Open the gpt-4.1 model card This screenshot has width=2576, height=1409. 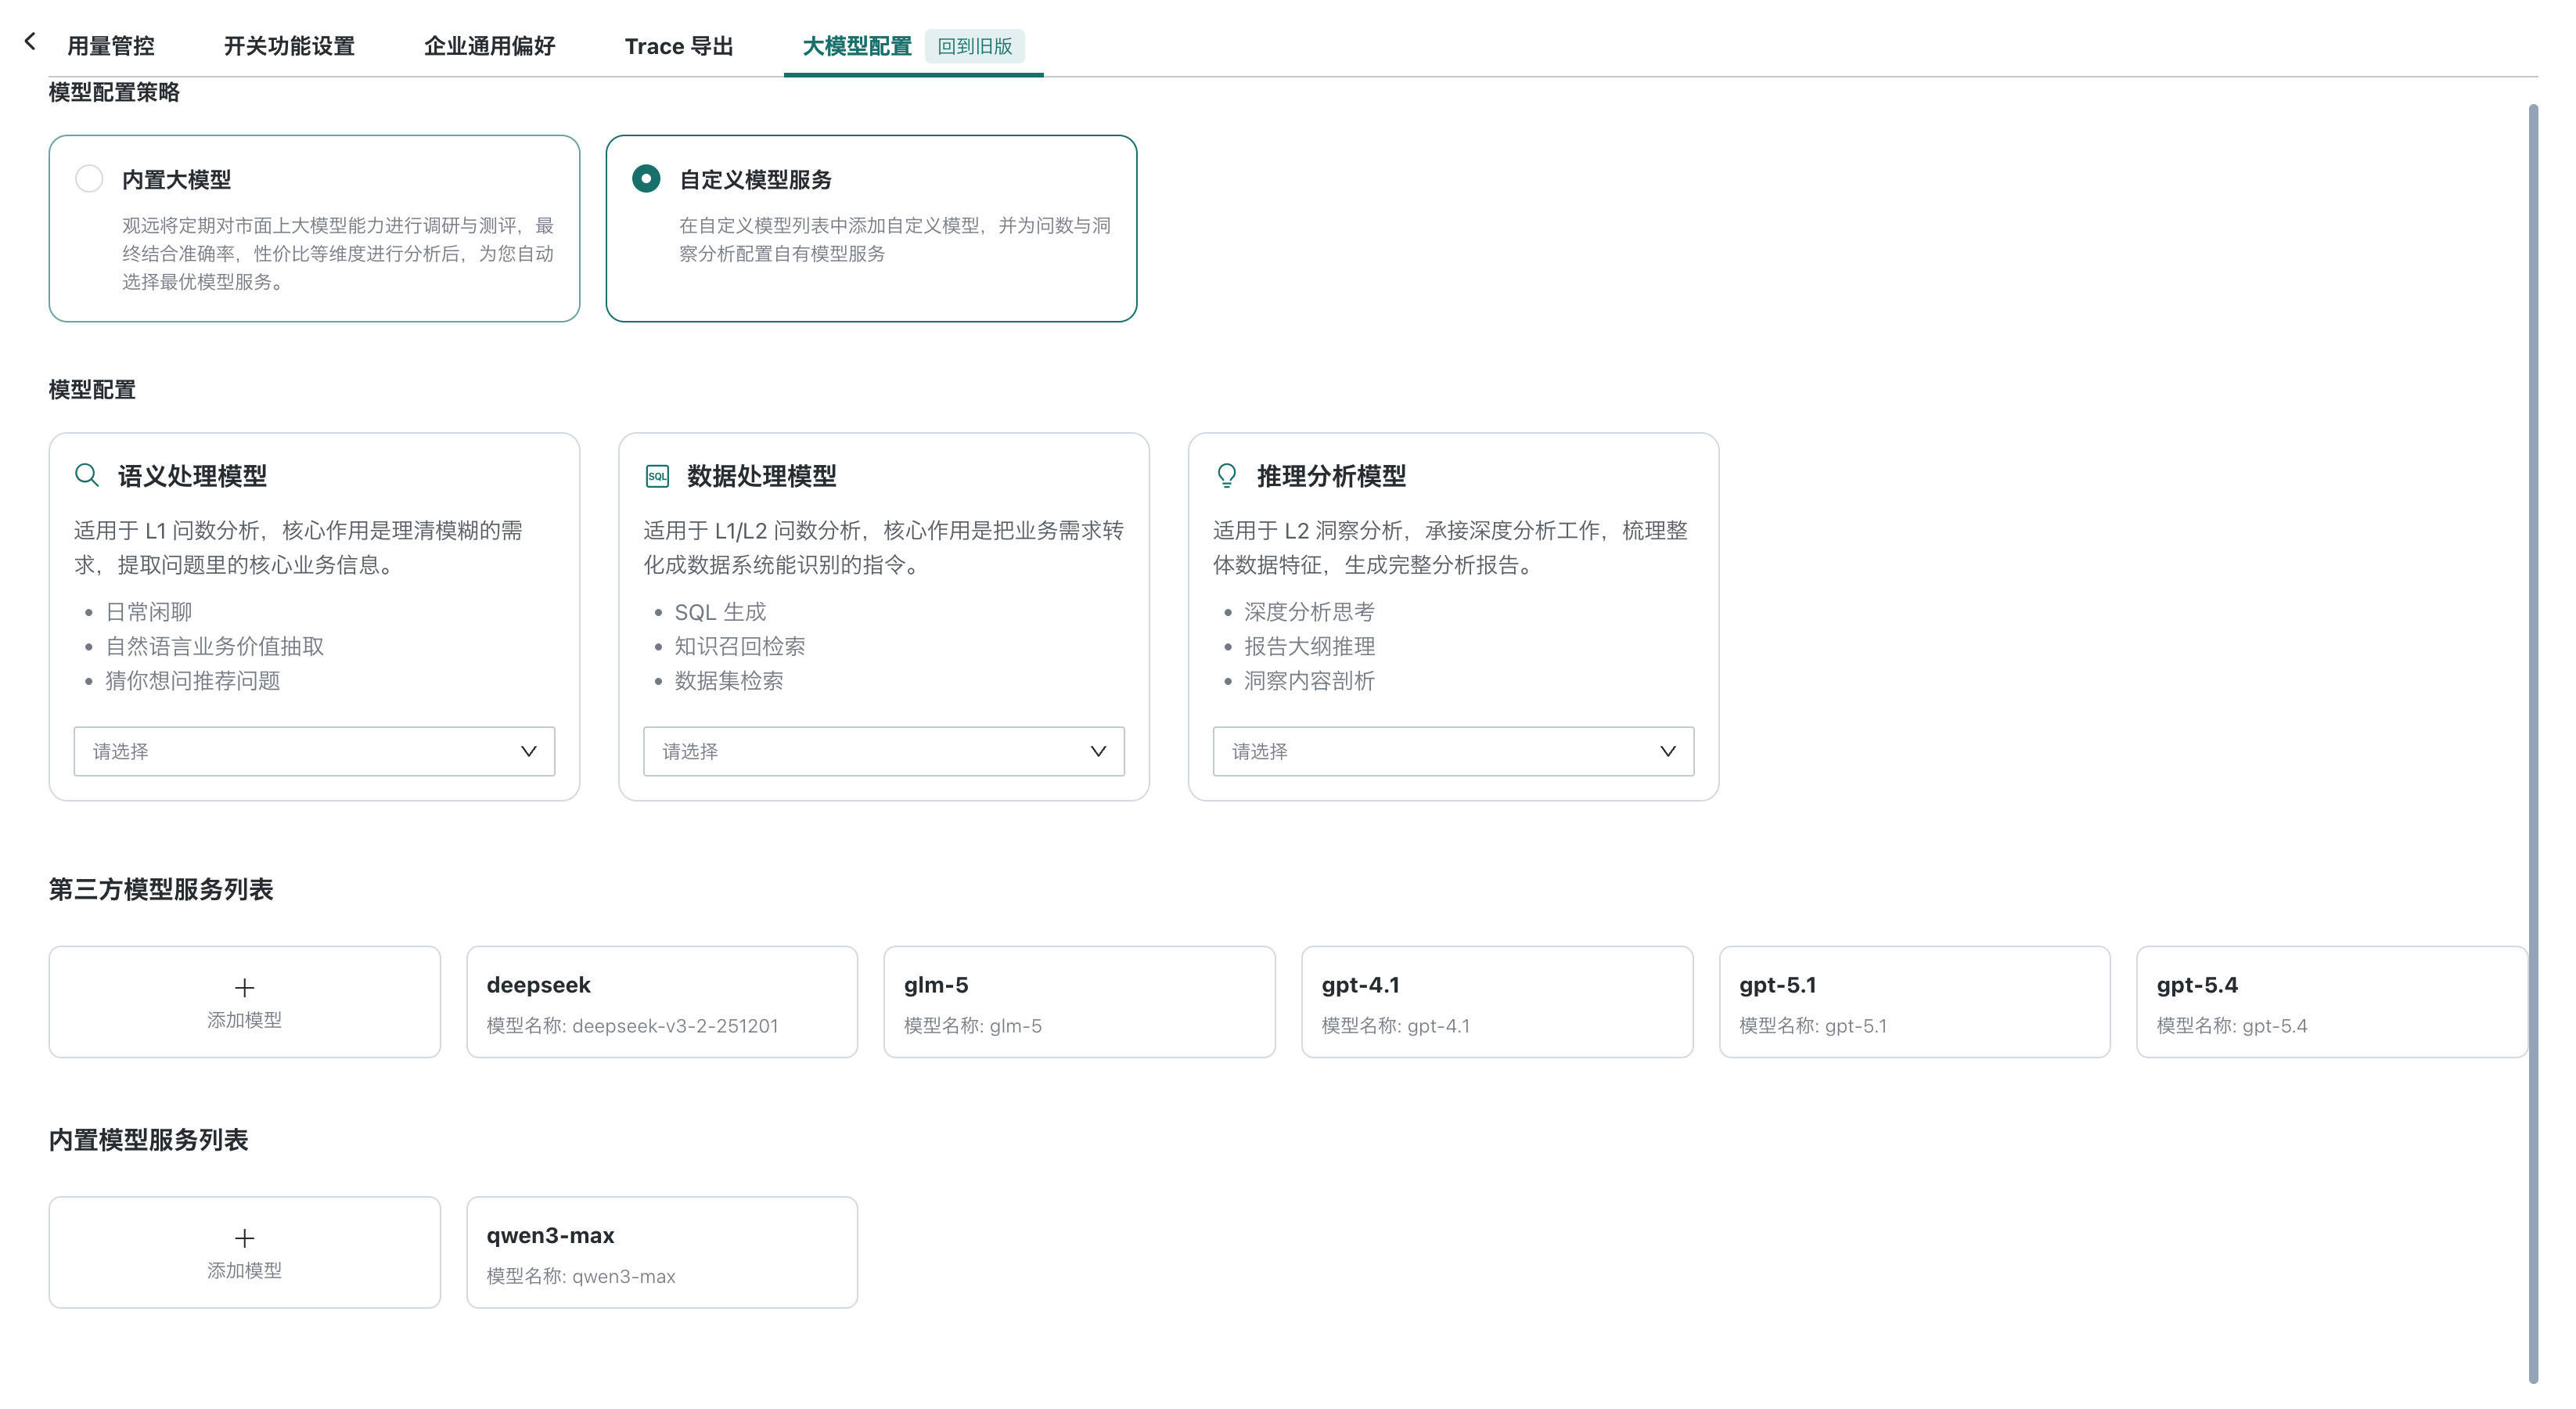[x=1497, y=1002]
